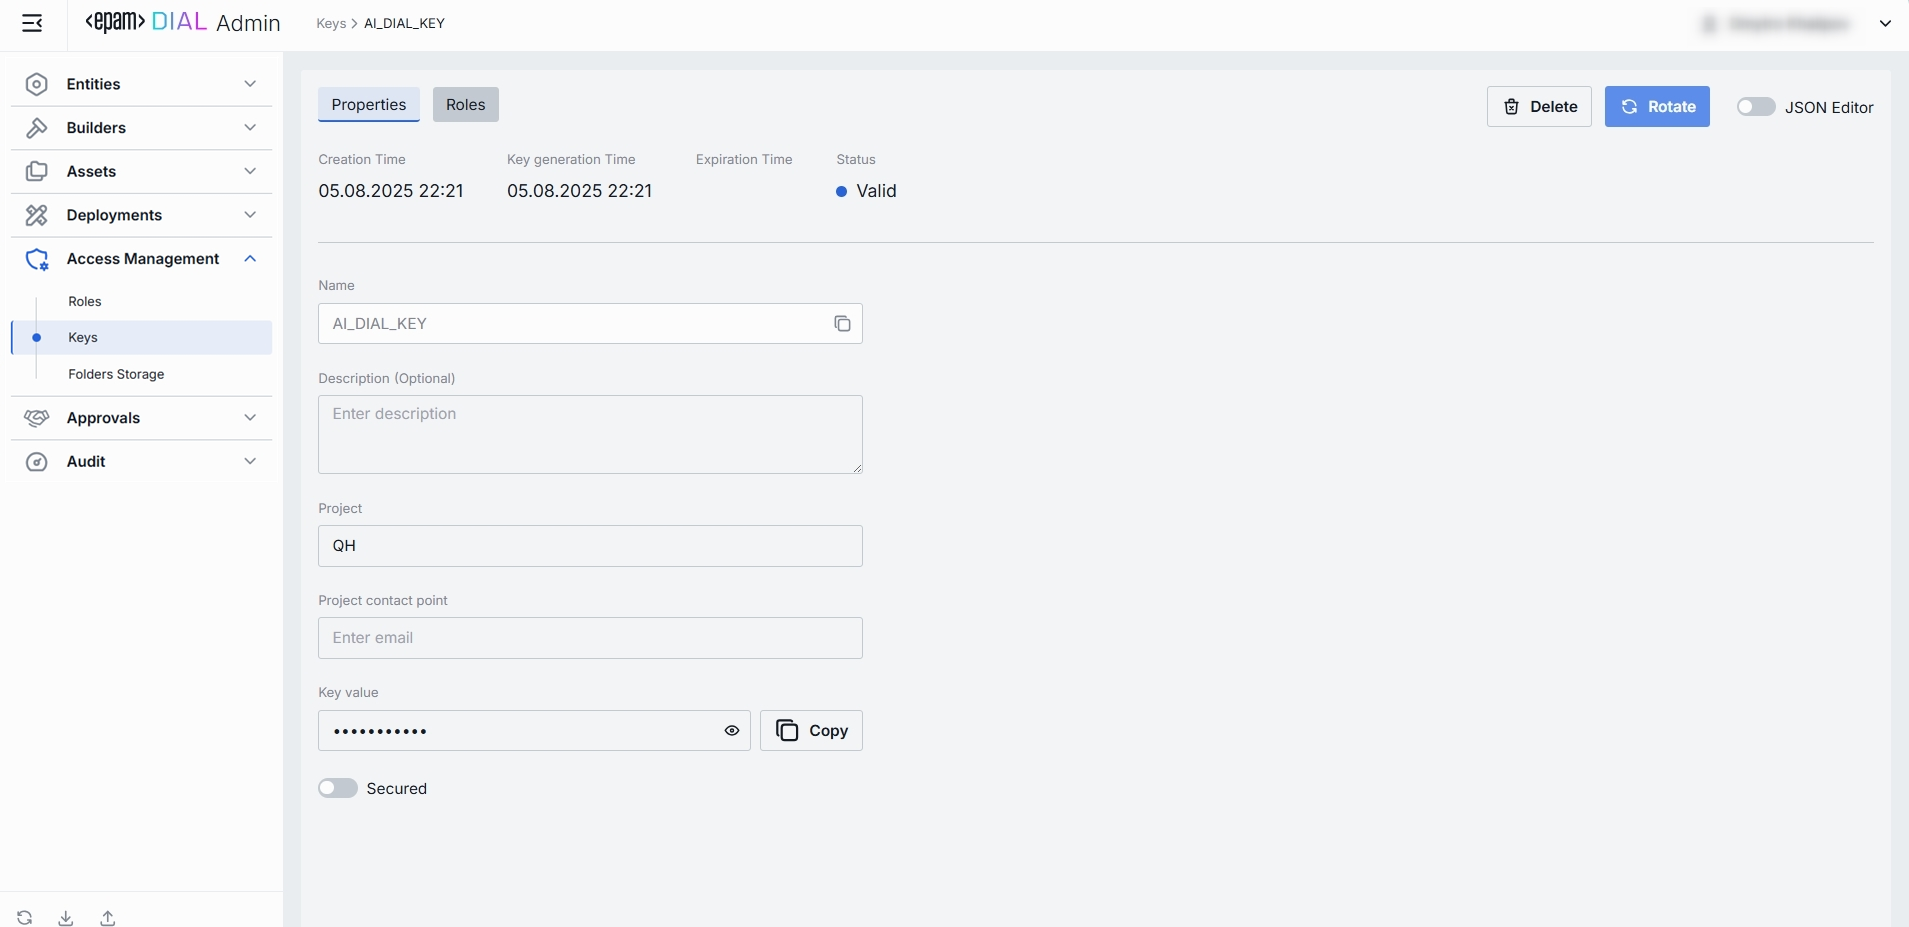
Task: Click the refresh icon at bottom left
Action: 25,918
